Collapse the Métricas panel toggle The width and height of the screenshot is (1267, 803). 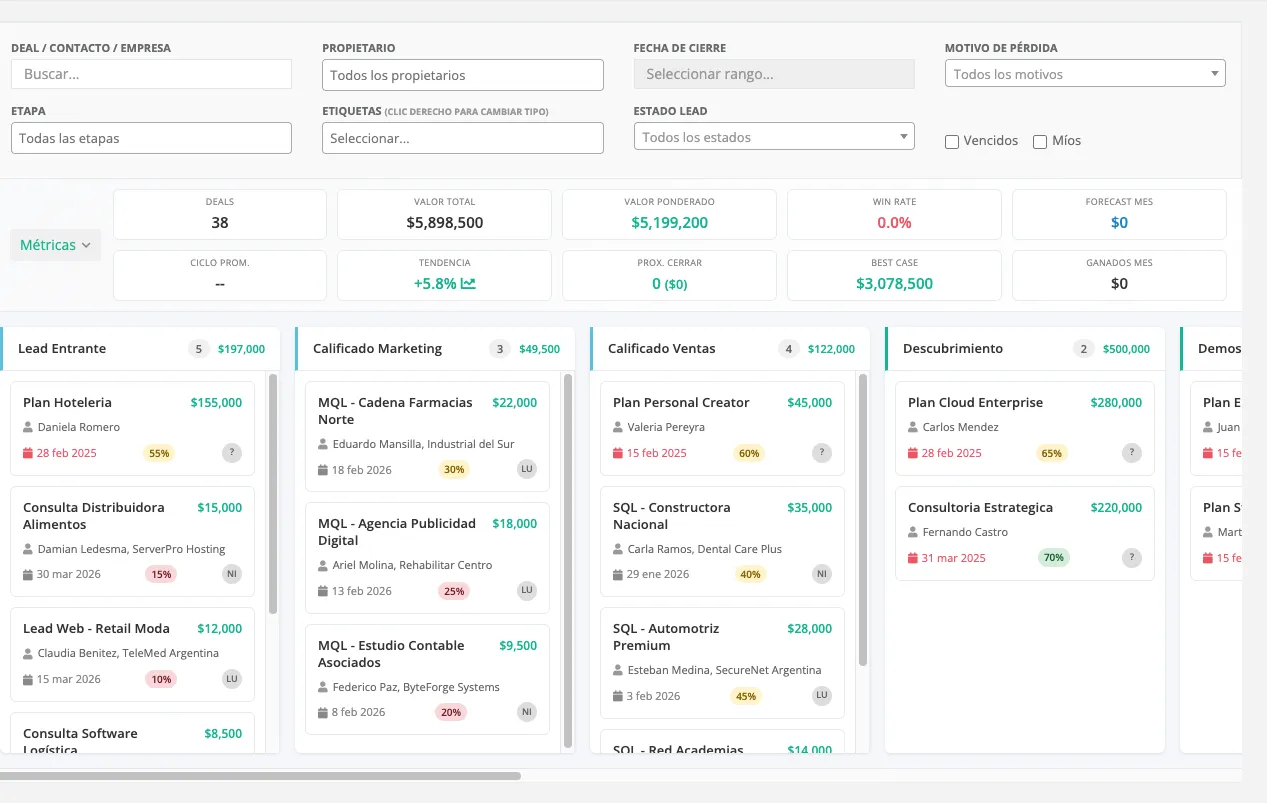(x=55, y=245)
